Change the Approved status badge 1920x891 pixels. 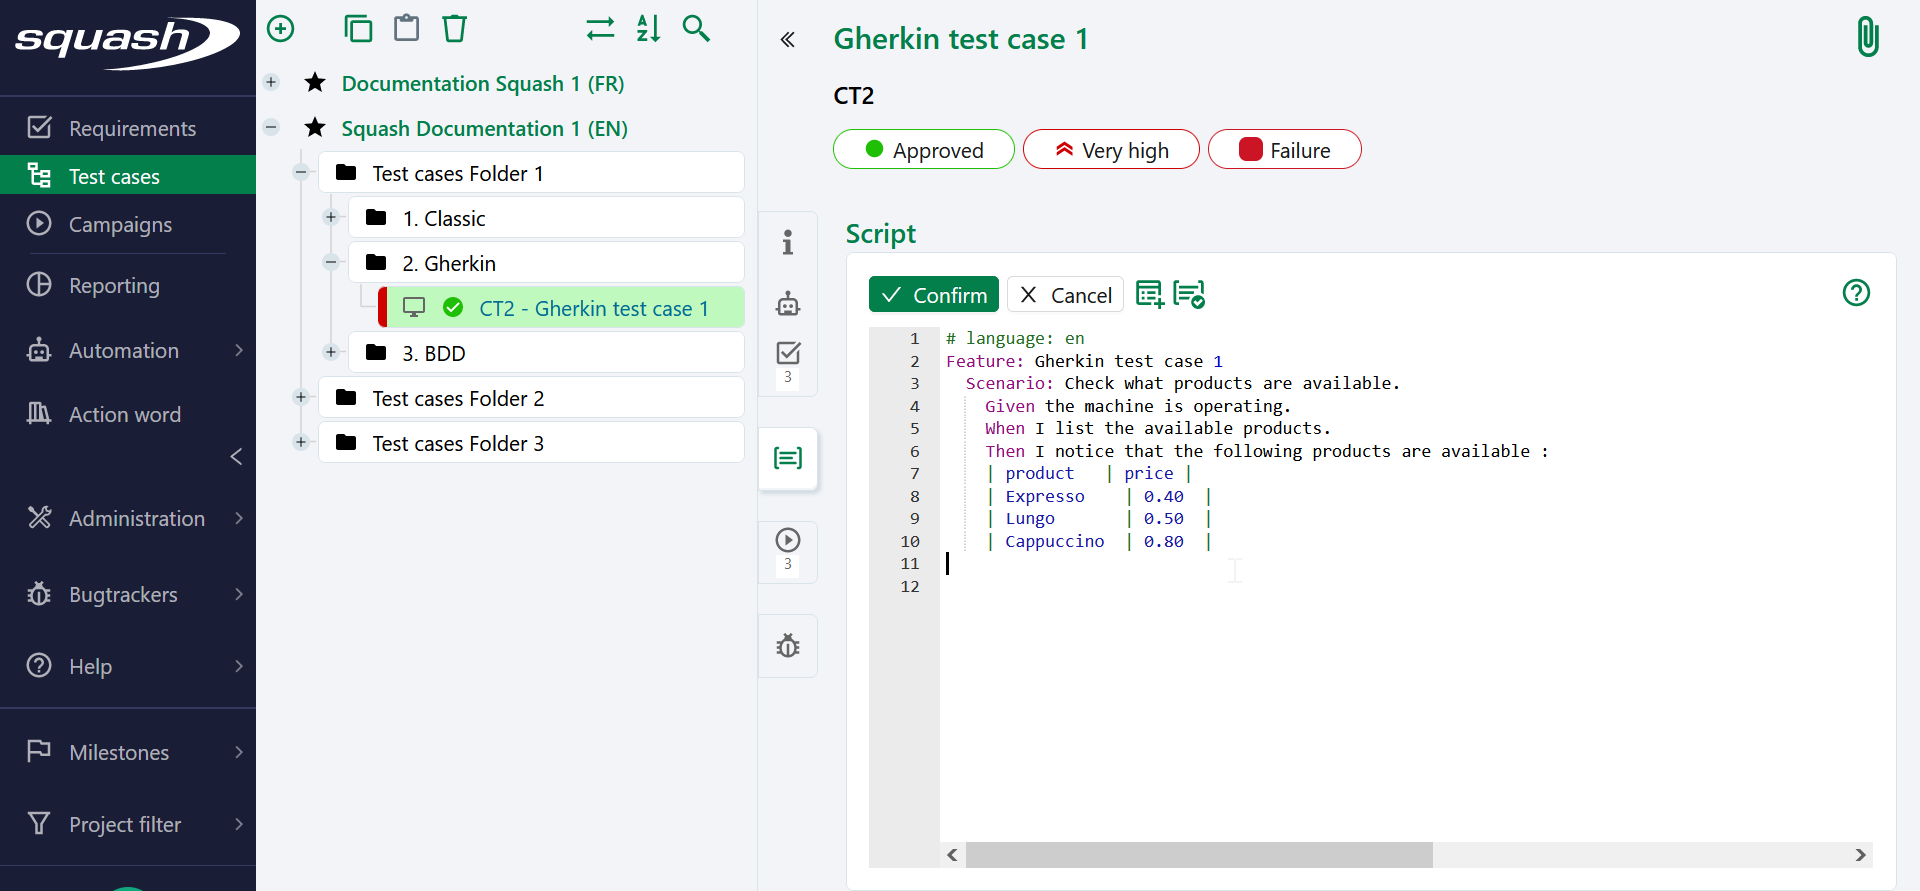pyautogui.click(x=923, y=150)
